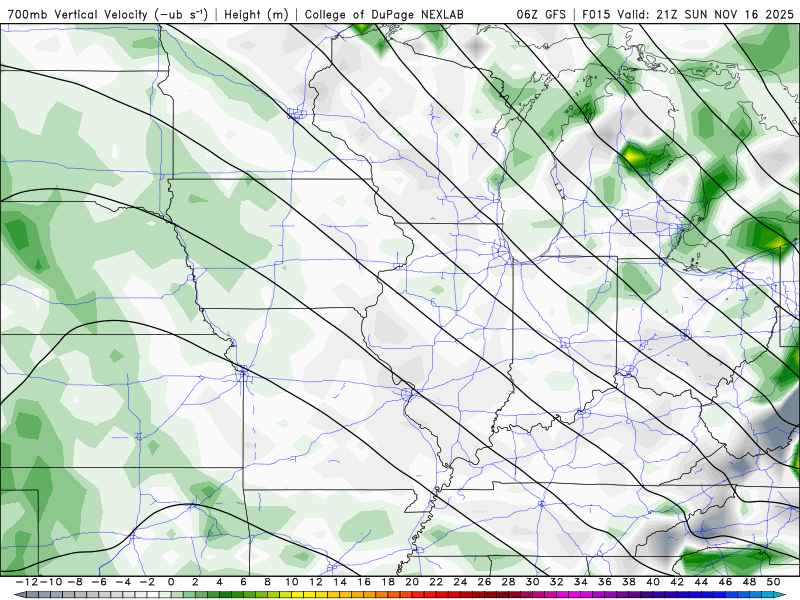Click the "22" color scale label
Screen dimensions: 800x600
pyautogui.click(x=436, y=582)
